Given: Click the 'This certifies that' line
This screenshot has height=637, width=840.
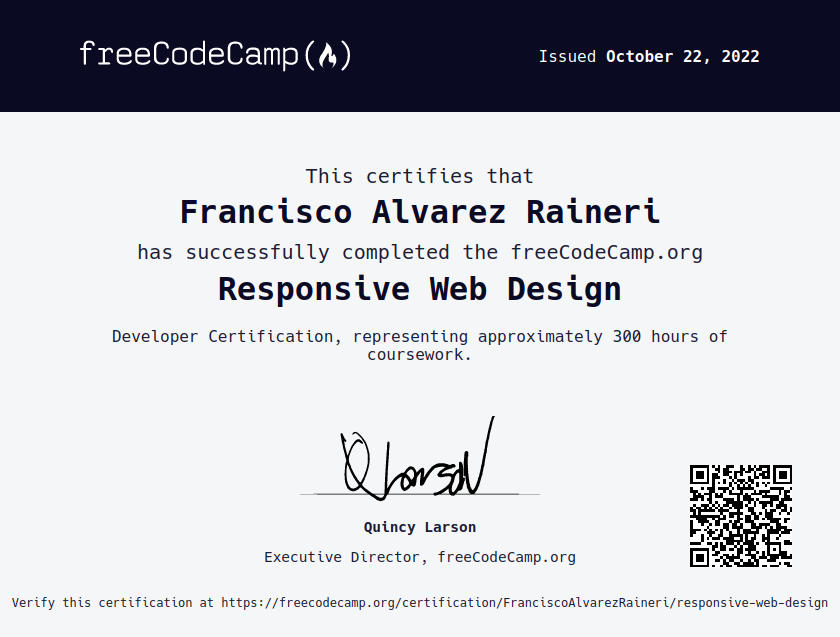Looking at the screenshot, I should pos(419,176).
